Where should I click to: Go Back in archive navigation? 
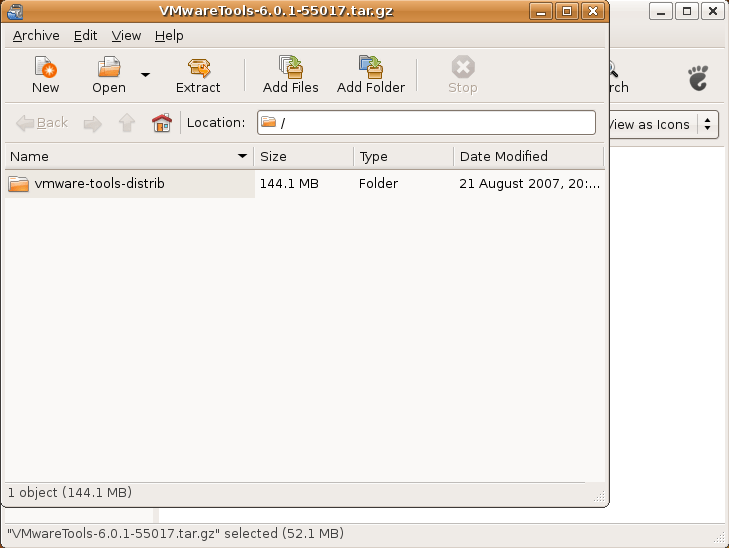pos(42,123)
